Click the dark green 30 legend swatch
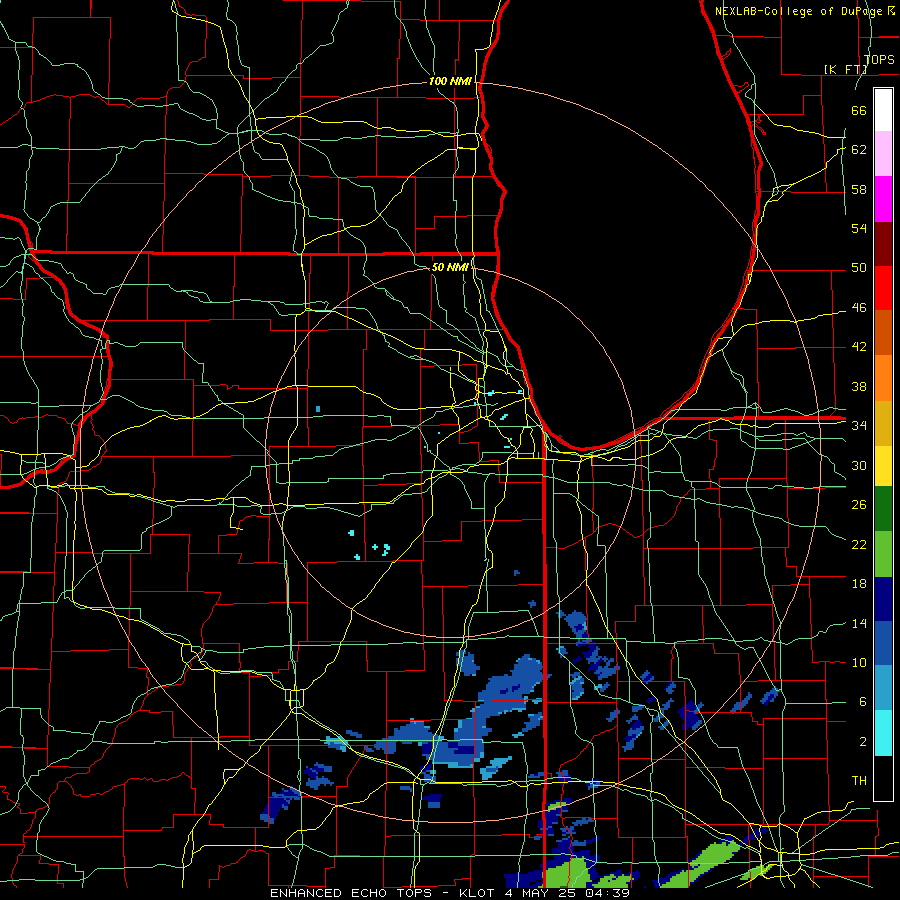900x900 pixels. click(883, 509)
